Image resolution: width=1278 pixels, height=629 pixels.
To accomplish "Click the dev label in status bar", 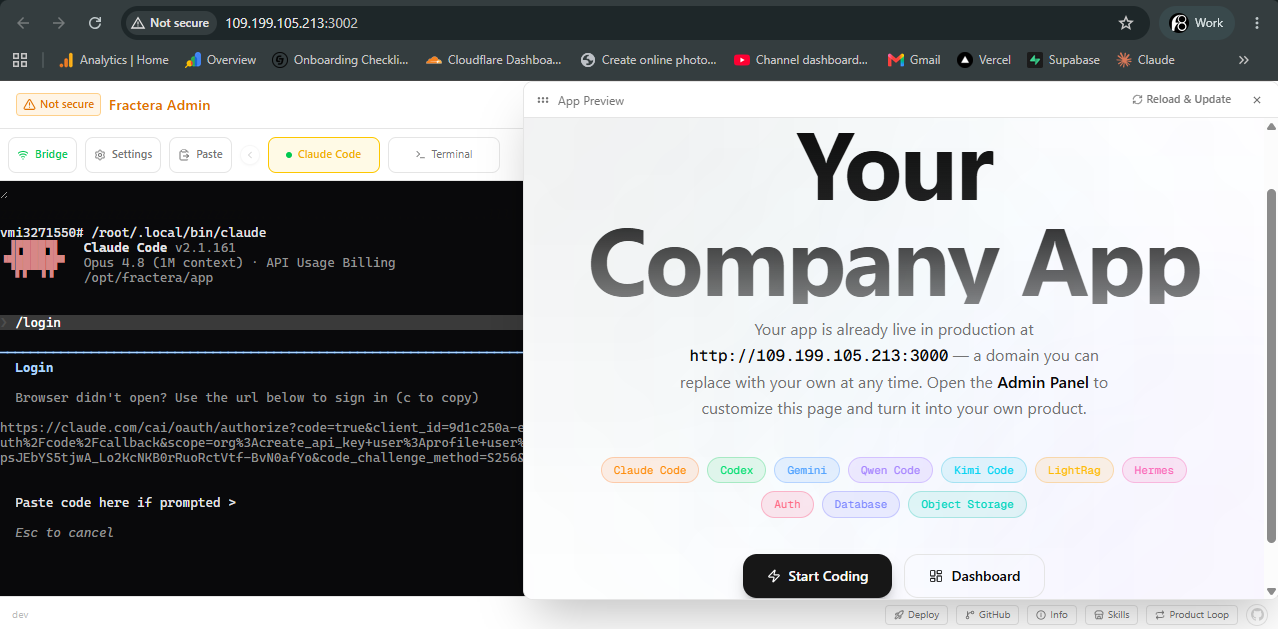I will [19, 615].
